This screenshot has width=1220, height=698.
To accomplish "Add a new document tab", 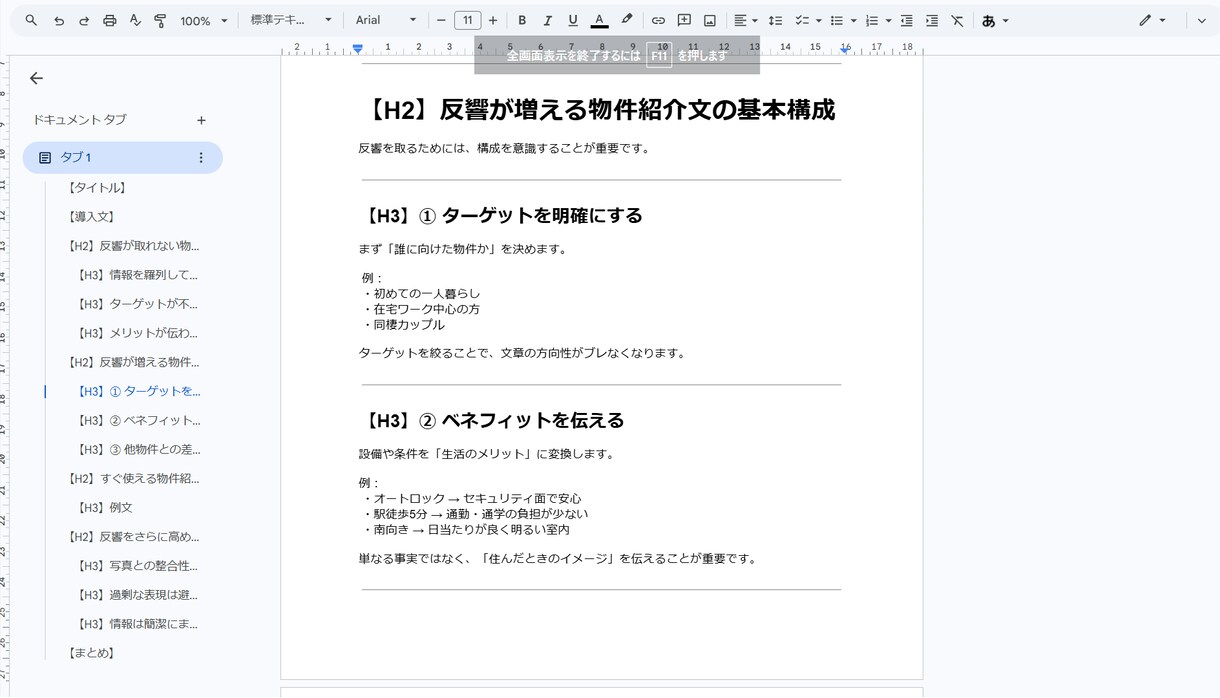I will [201, 120].
